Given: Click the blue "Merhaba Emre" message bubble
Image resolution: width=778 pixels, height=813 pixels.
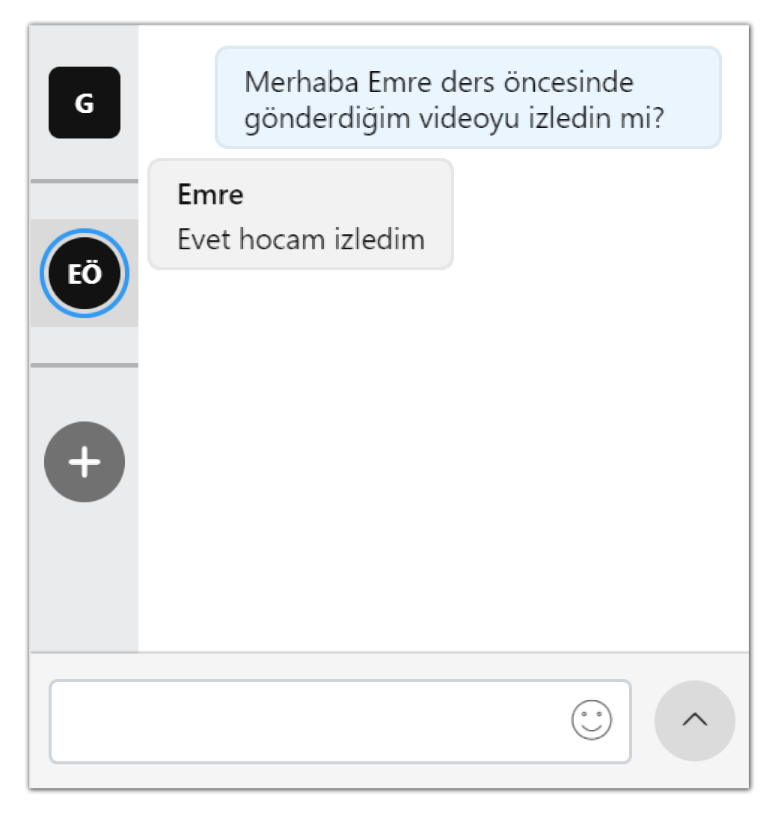Looking at the screenshot, I should tap(468, 97).
